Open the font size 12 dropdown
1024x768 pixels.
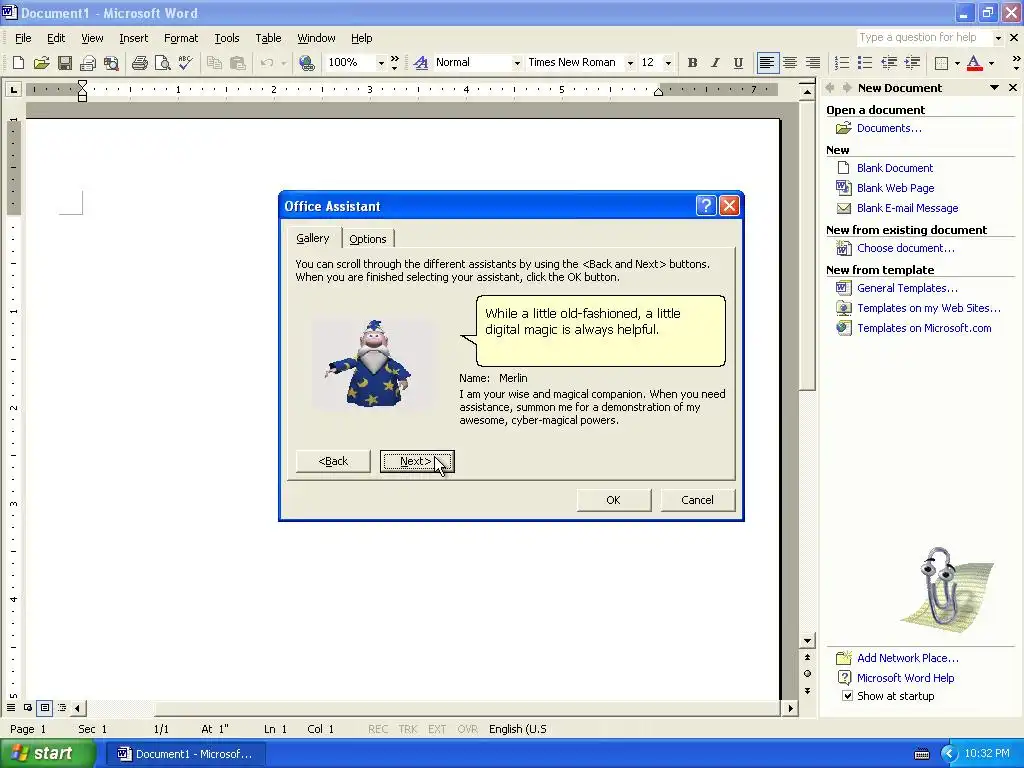click(667, 63)
